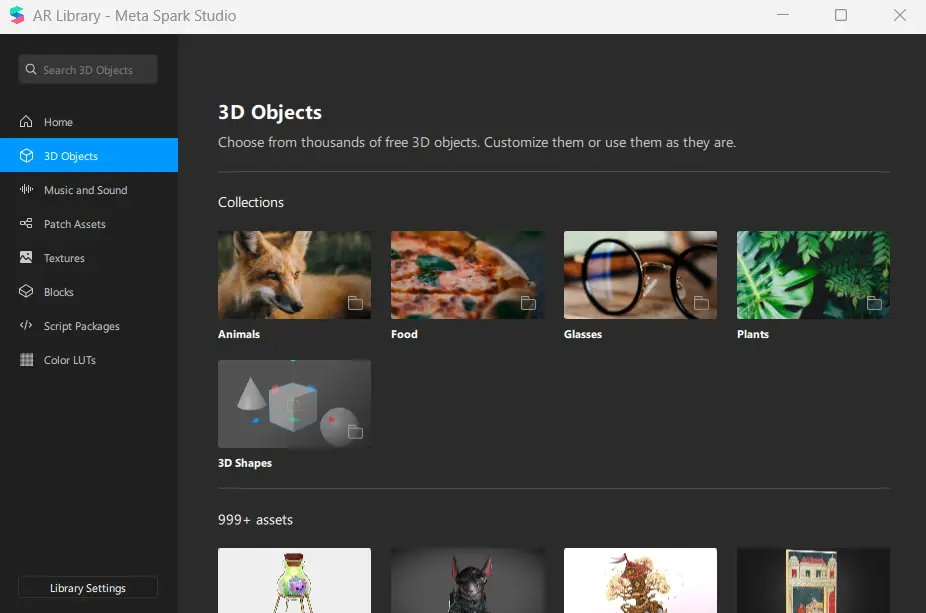Open the 3D Shapes collection

(294, 403)
